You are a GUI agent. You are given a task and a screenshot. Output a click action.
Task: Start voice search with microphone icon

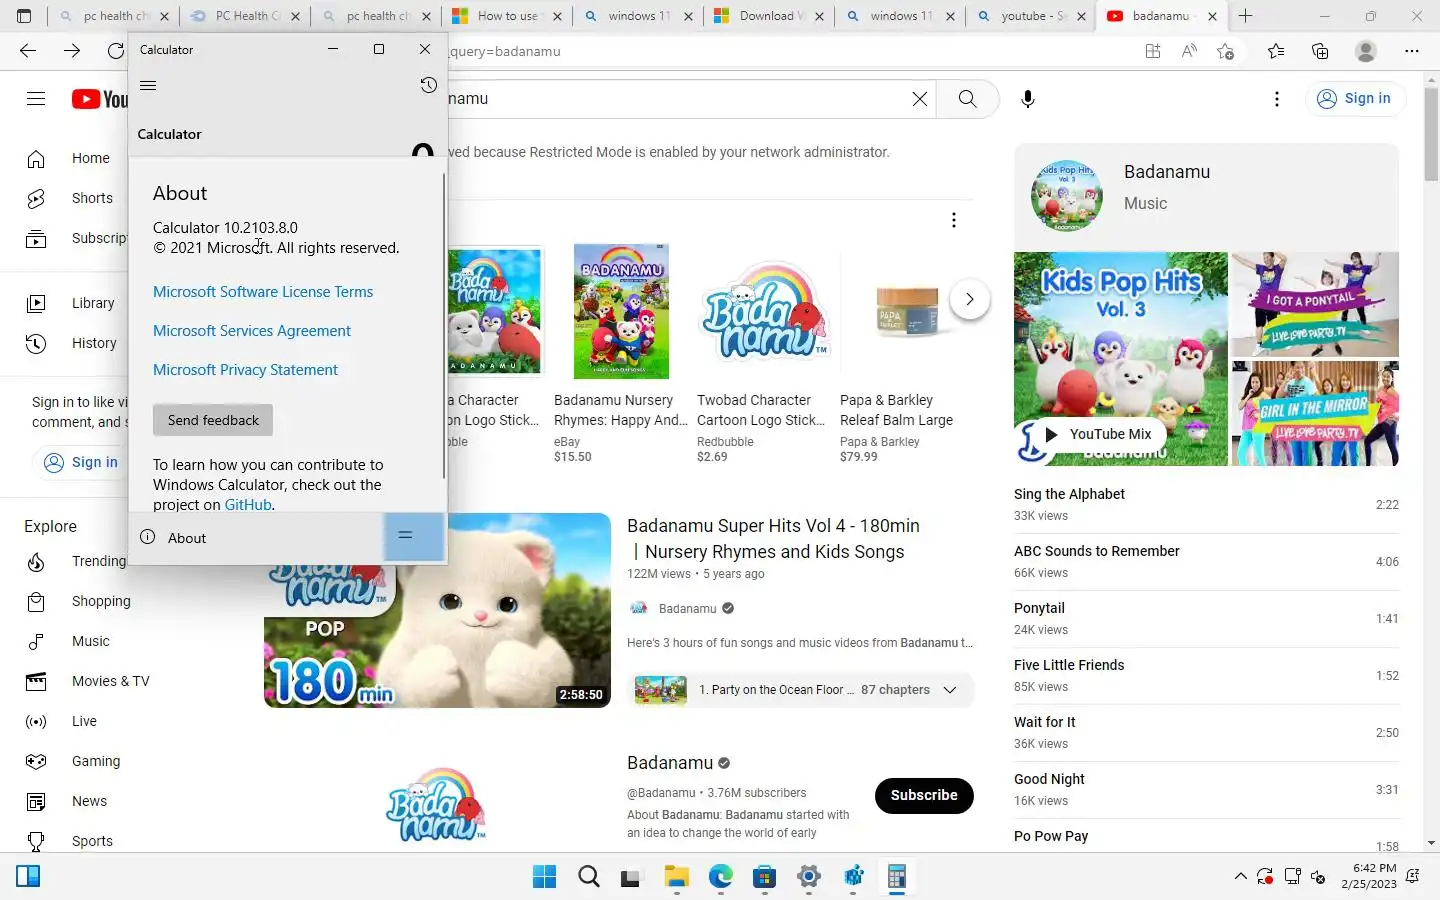point(1028,98)
